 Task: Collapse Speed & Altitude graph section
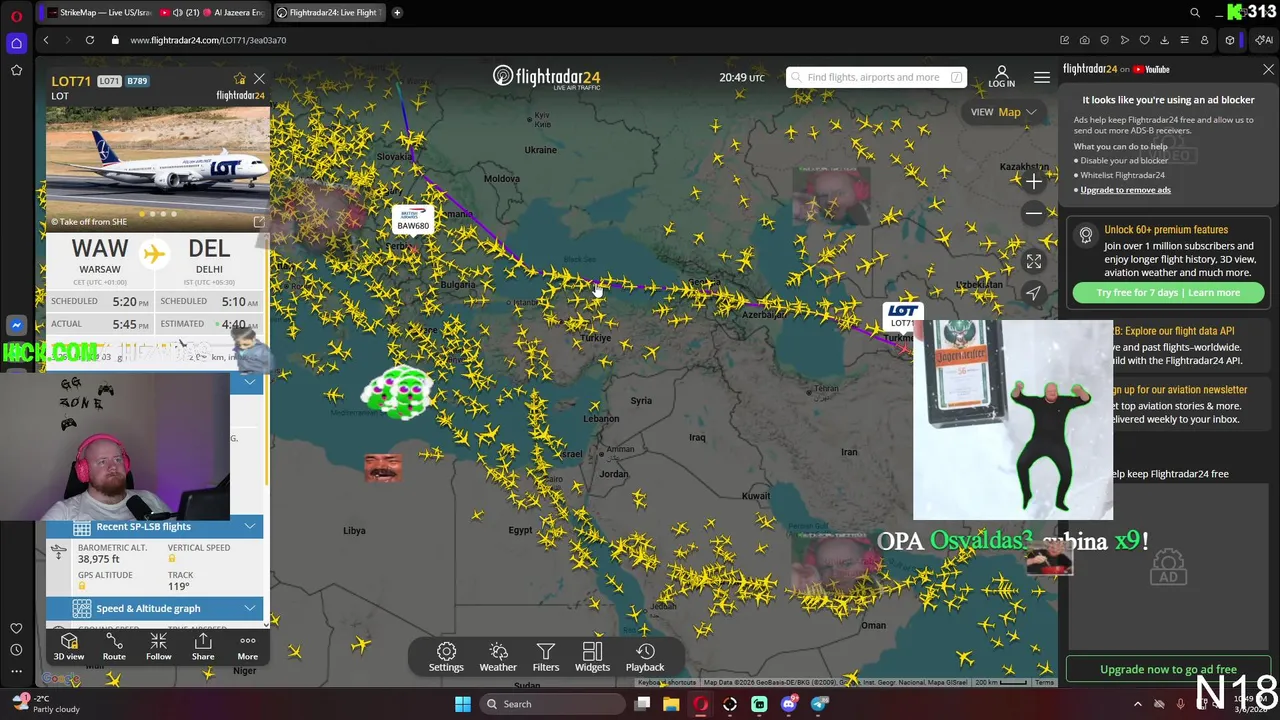[250, 608]
